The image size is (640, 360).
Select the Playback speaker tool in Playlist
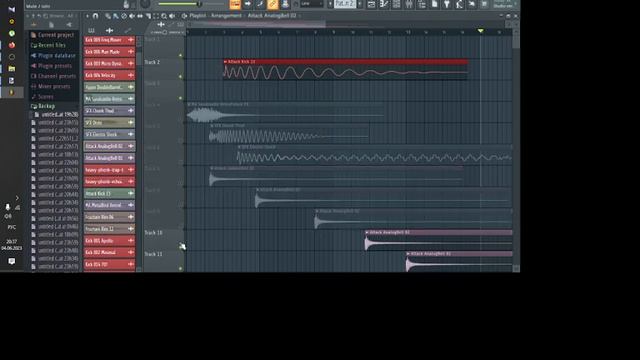click(172, 16)
